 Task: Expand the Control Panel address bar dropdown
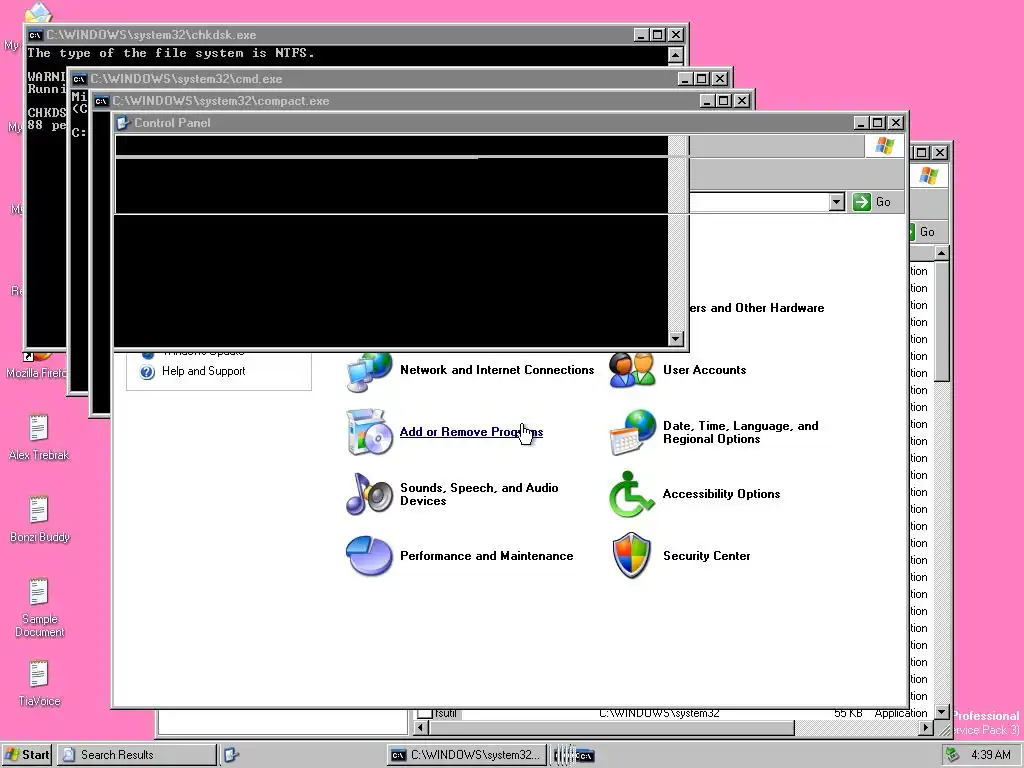pos(837,202)
